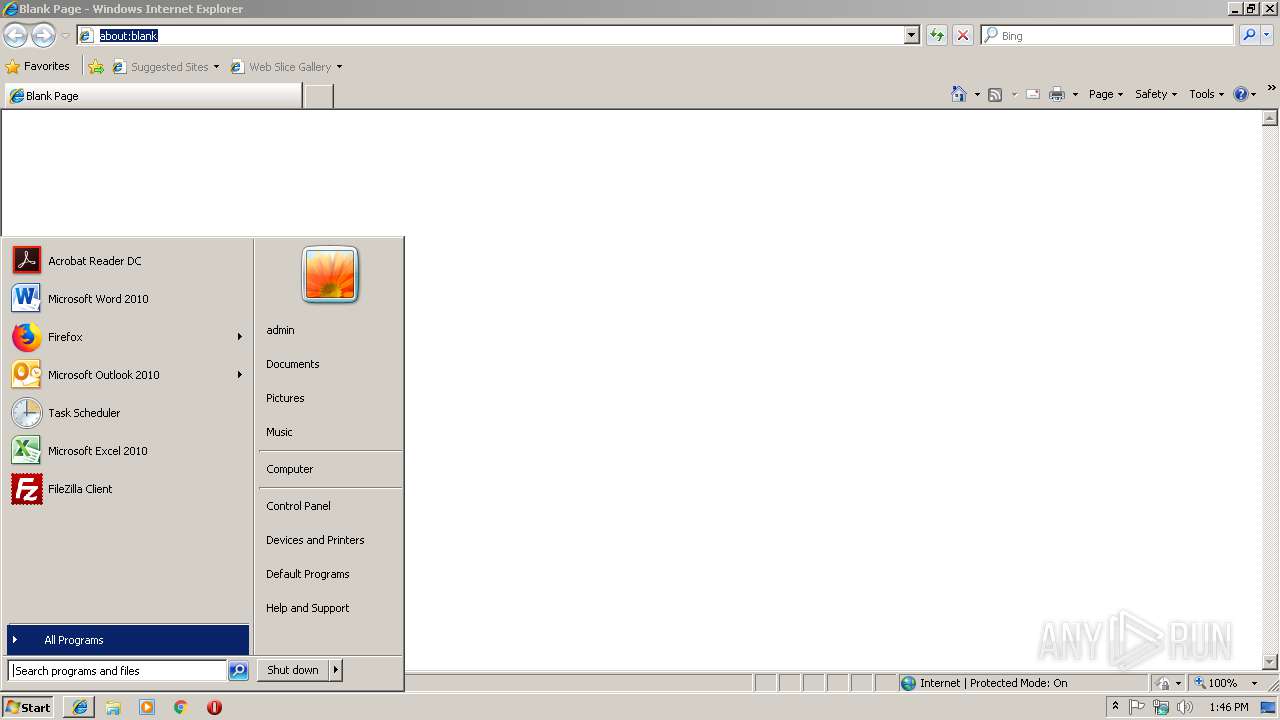Expand Firefox jump list arrow
Screen dimensions: 1280x720
point(239,337)
